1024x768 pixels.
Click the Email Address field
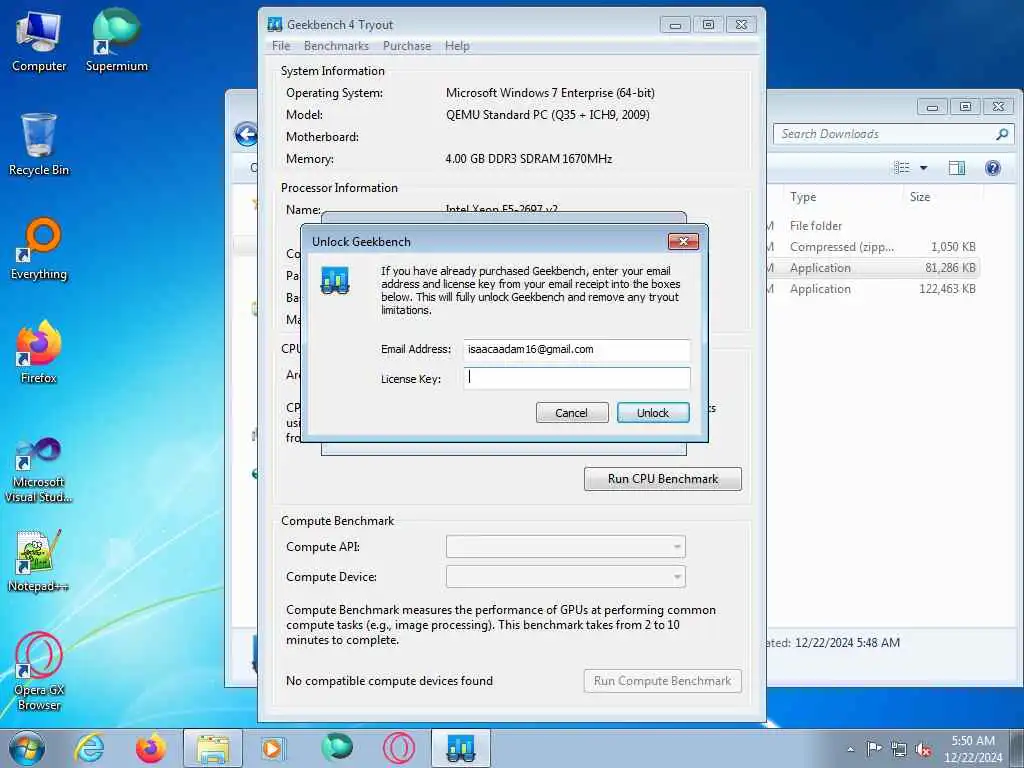tap(577, 349)
